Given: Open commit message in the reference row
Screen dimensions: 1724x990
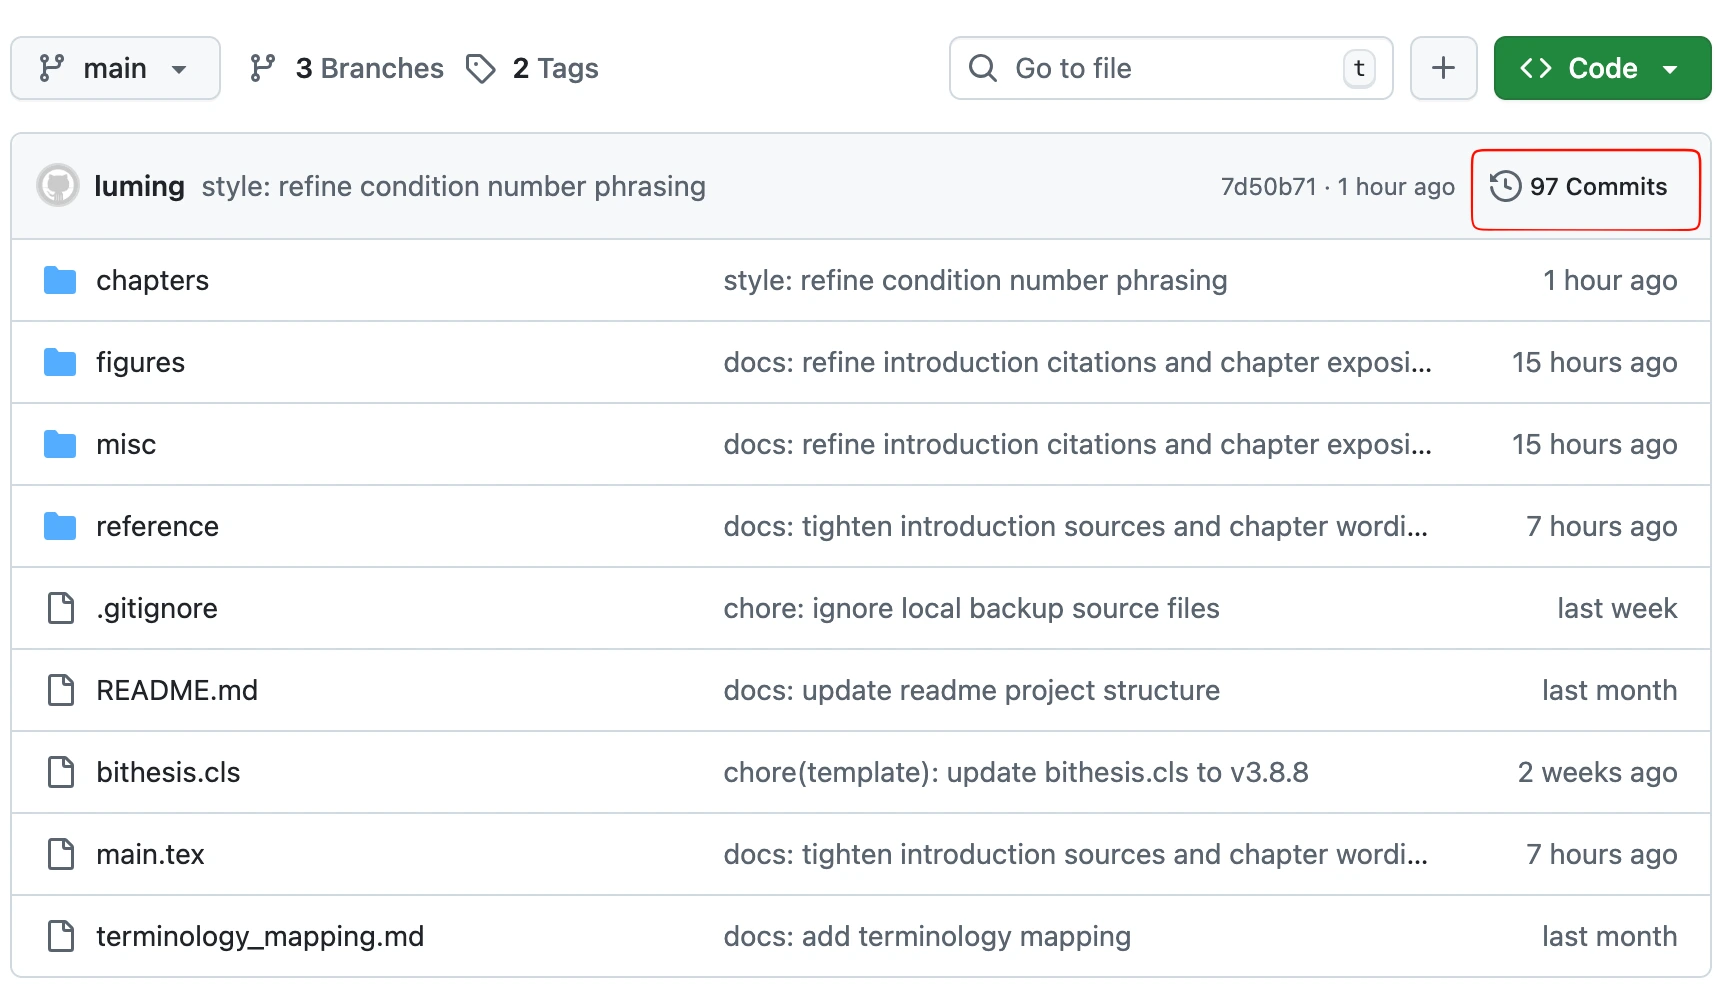Looking at the screenshot, I should (1075, 526).
